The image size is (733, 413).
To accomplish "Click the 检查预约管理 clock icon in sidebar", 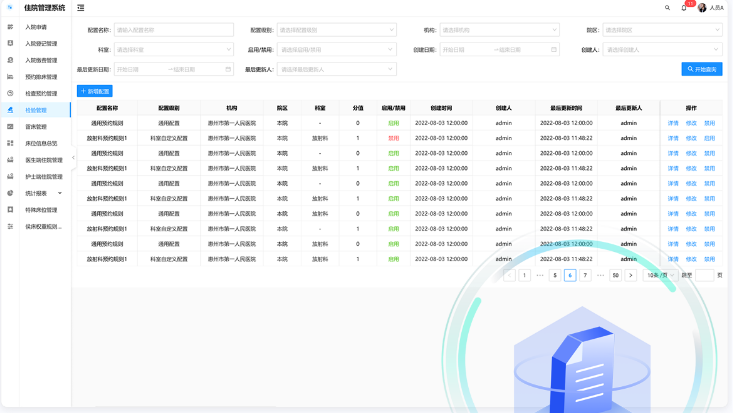I will (10, 94).
